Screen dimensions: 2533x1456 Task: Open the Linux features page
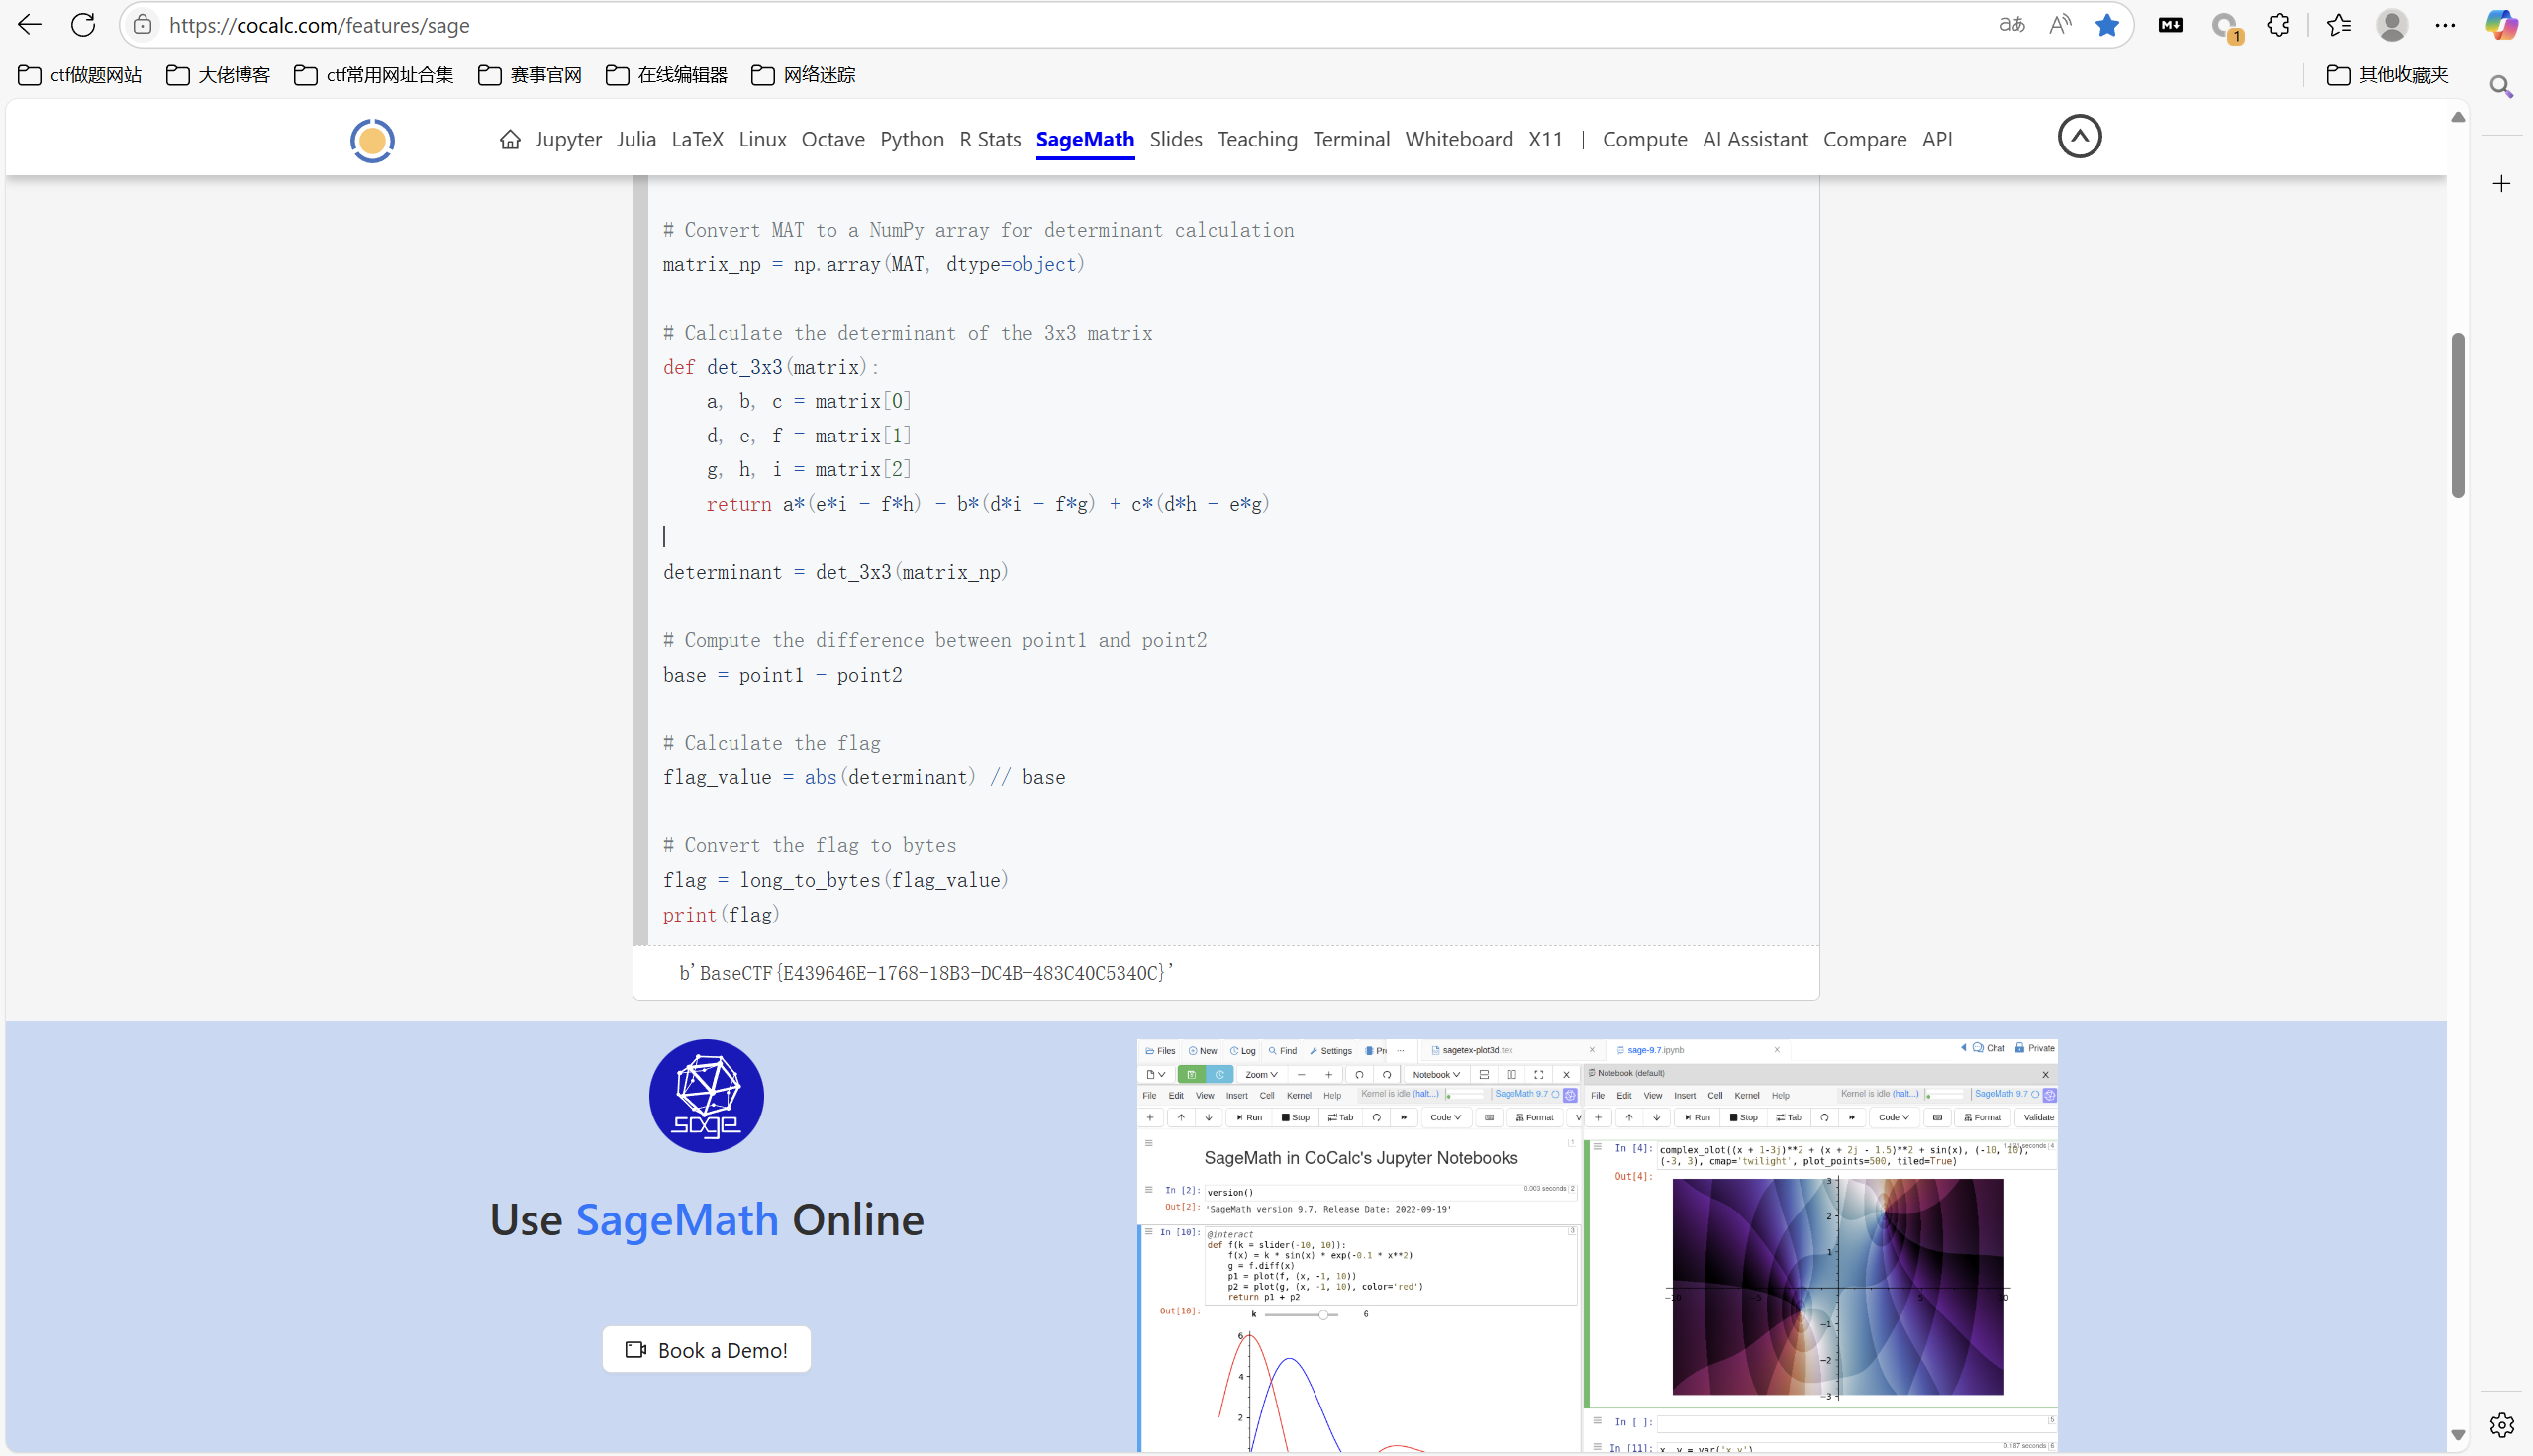pyautogui.click(x=762, y=139)
